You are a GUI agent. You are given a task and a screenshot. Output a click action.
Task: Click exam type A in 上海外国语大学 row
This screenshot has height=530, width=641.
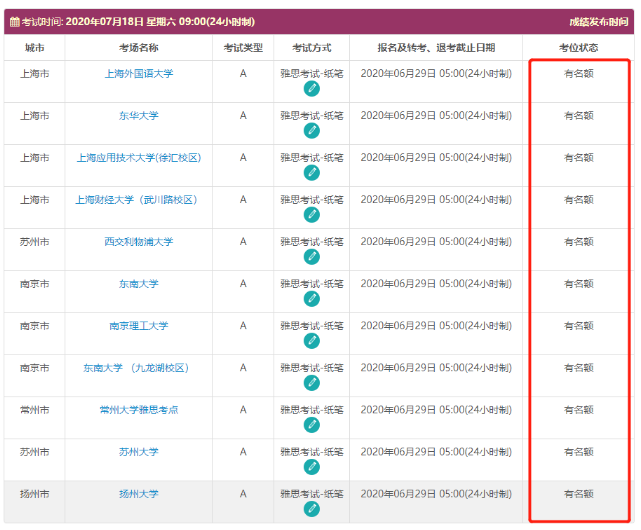click(x=243, y=74)
